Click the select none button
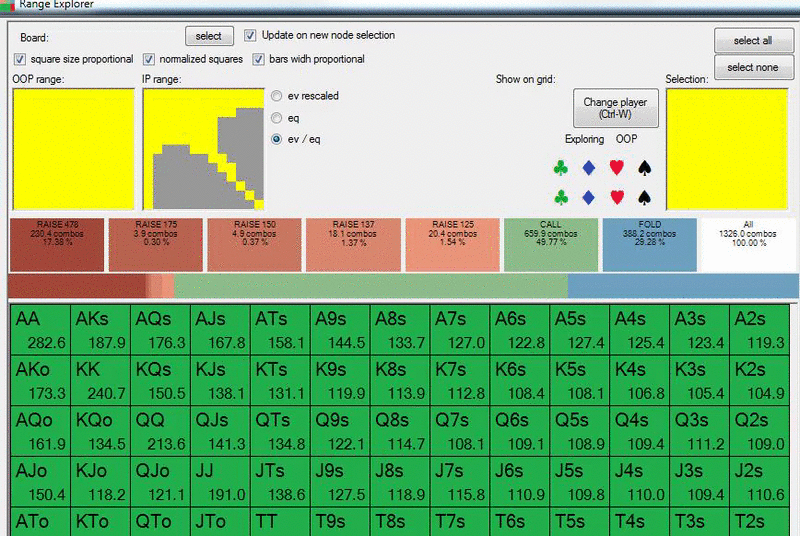The image size is (800, 536). click(x=753, y=67)
